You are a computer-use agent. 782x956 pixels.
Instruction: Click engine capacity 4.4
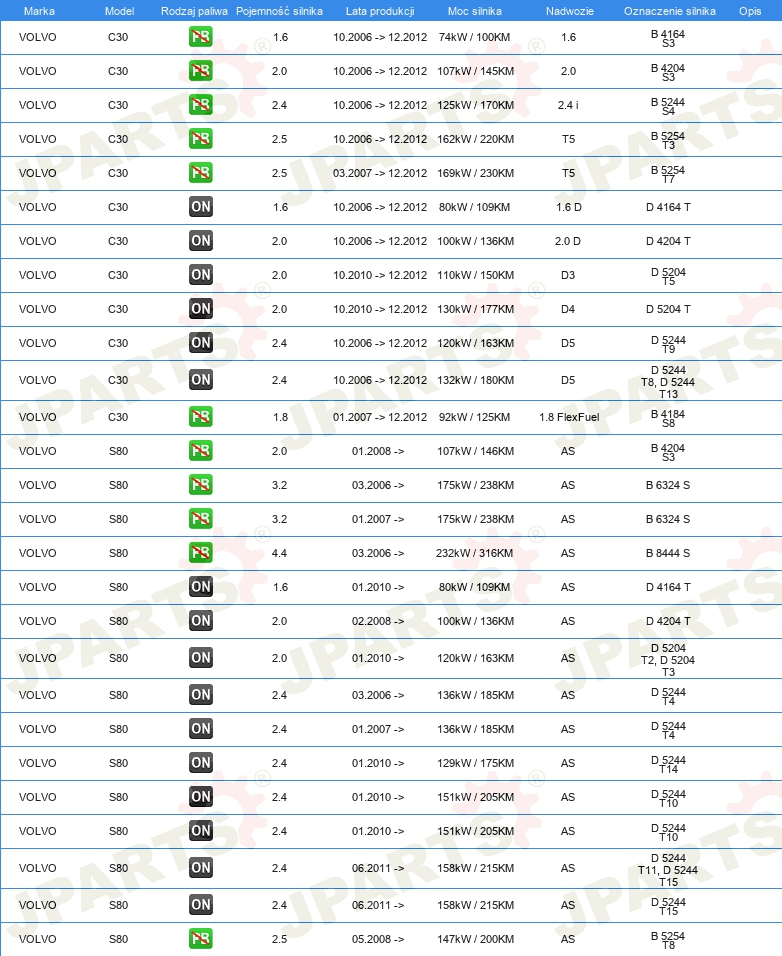pos(279,553)
